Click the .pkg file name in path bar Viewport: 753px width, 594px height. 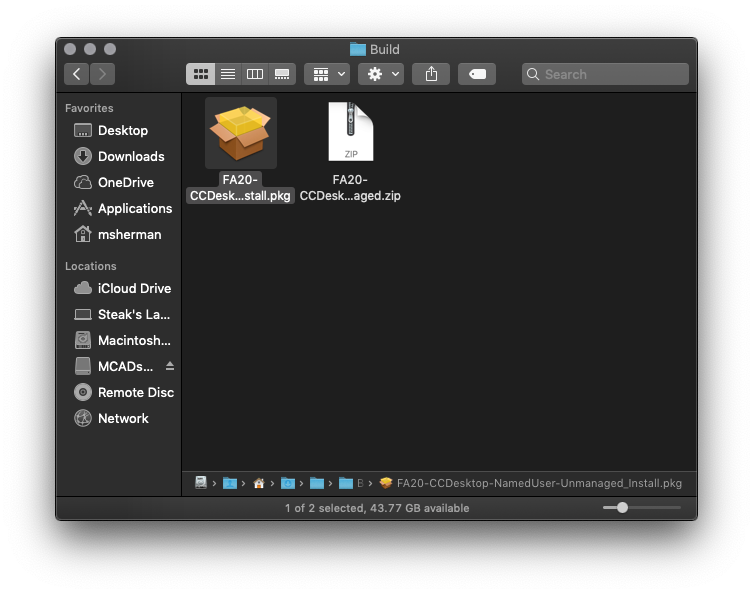pyautogui.click(x=539, y=483)
